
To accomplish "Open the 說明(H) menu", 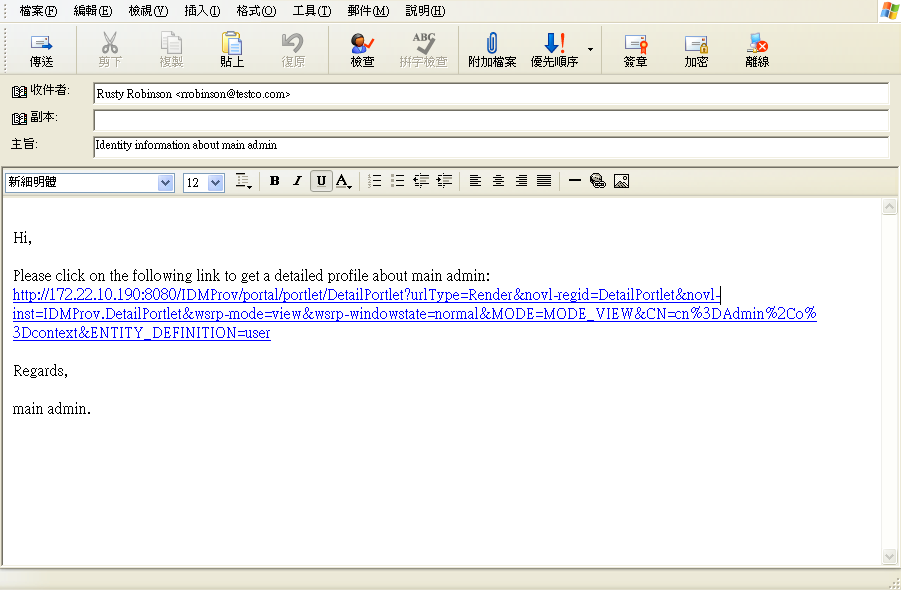I will point(425,11).
